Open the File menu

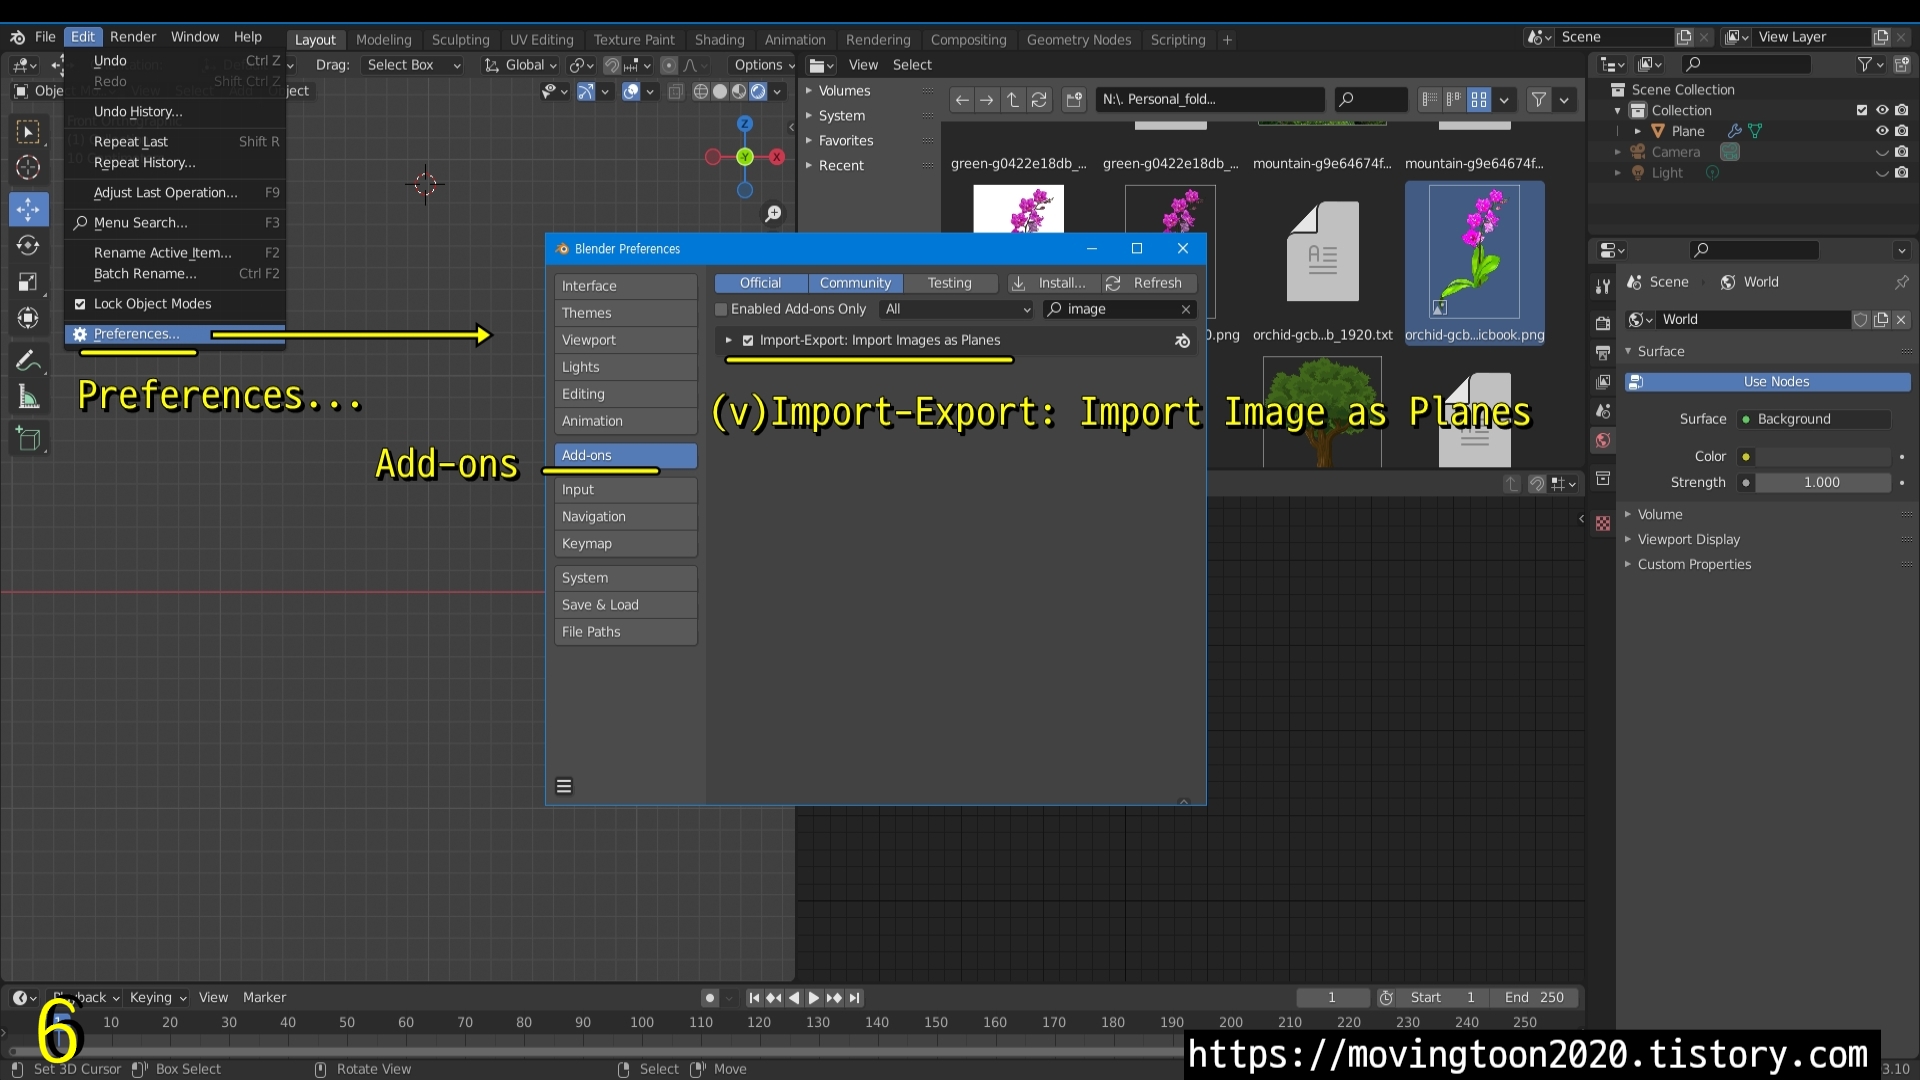46,37
